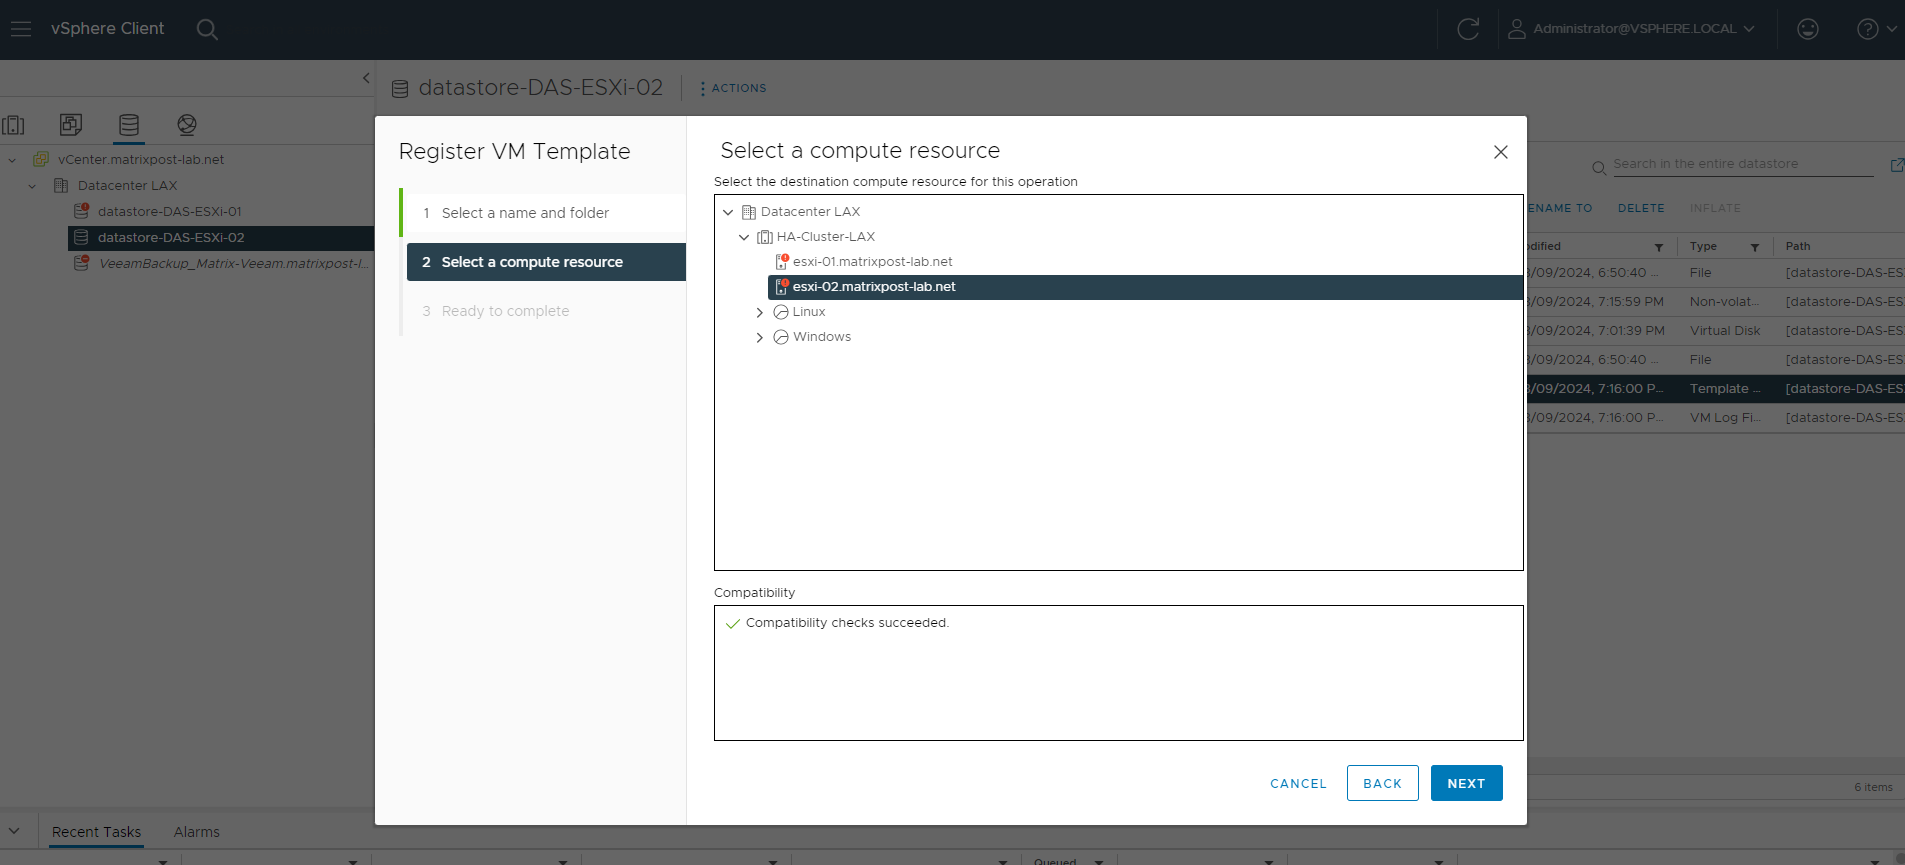Open the Recent Tasks tab

[96, 832]
